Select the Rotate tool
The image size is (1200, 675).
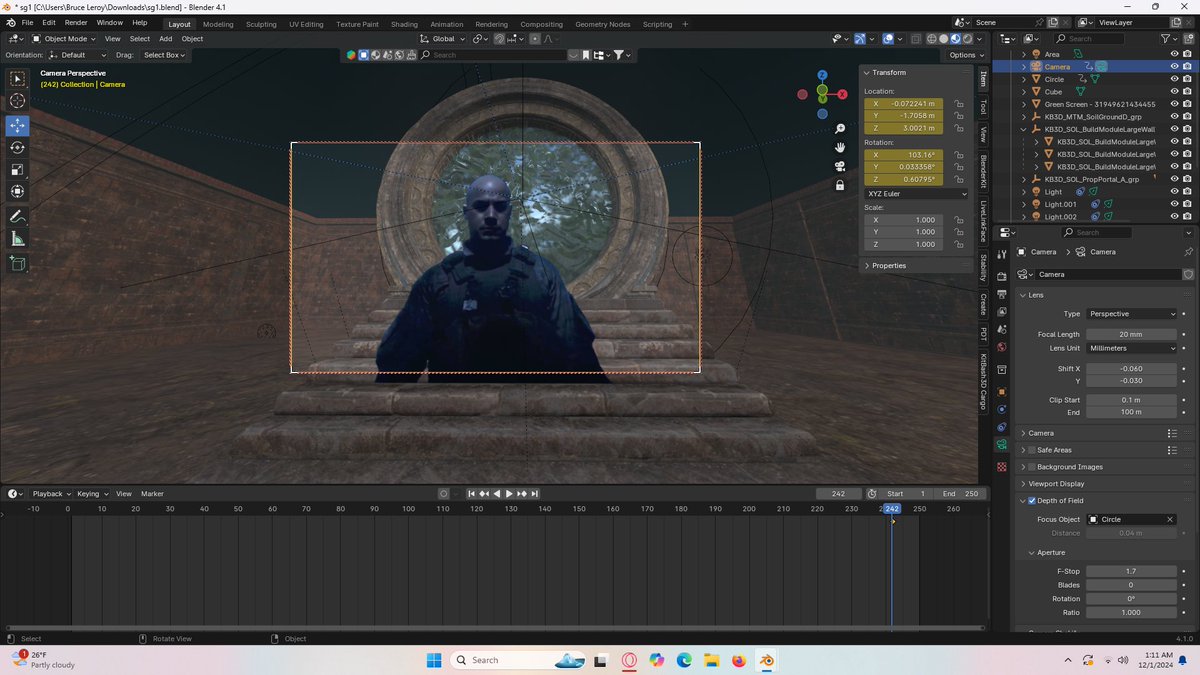coord(18,147)
